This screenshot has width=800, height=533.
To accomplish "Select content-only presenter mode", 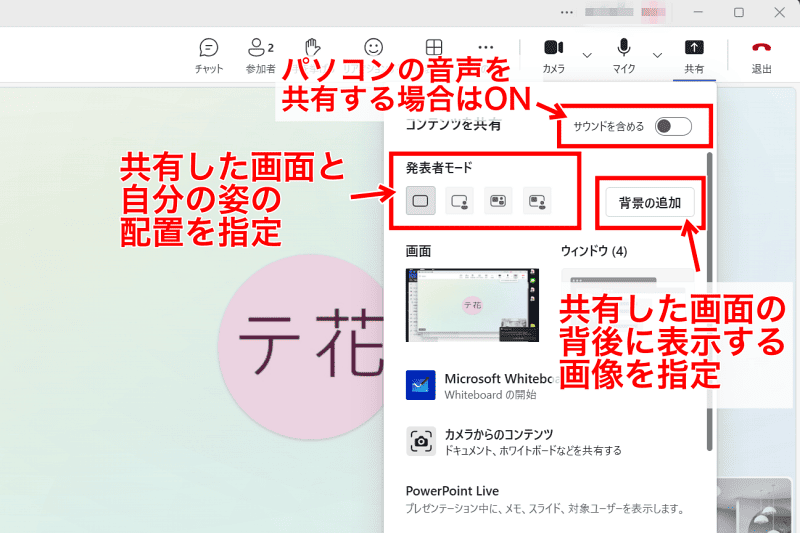I will point(421,202).
